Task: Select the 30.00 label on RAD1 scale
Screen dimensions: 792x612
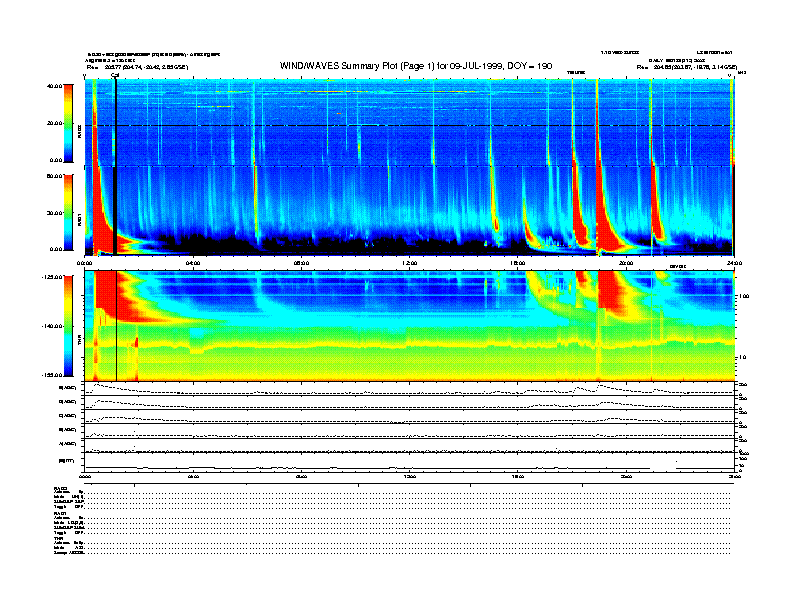Action: coord(54,213)
